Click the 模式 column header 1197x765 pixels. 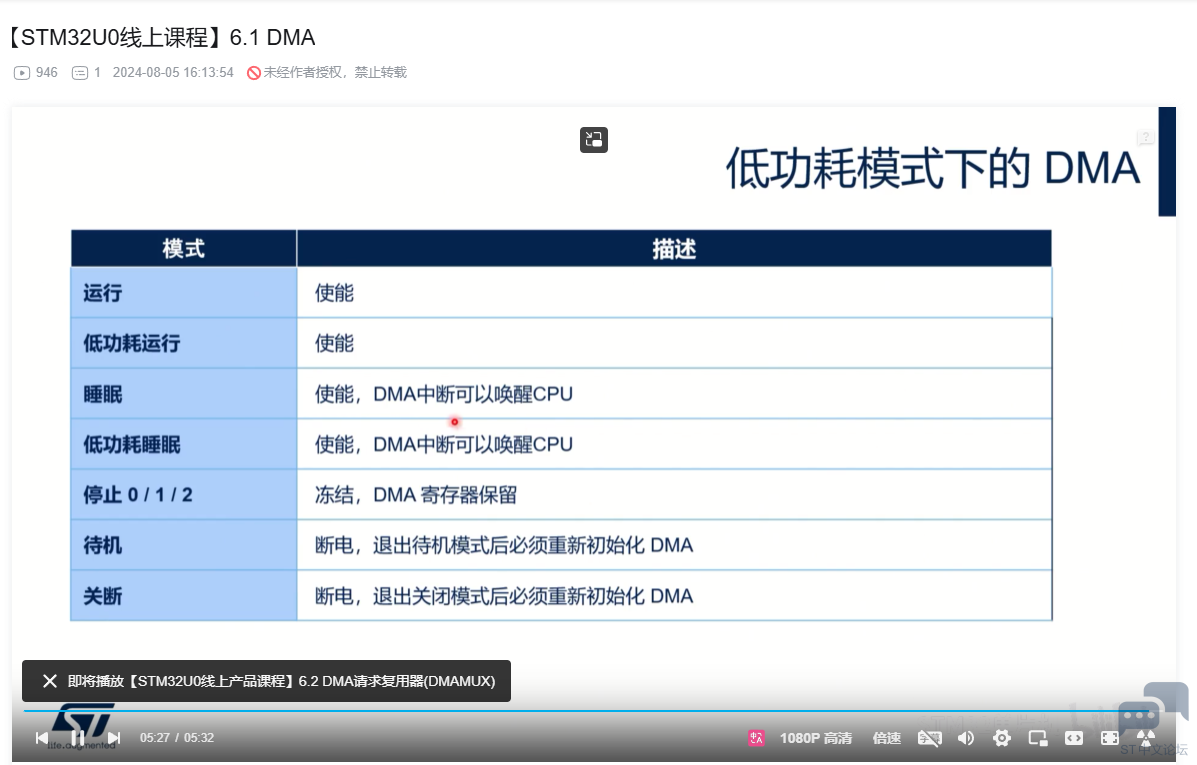click(x=183, y=249)
